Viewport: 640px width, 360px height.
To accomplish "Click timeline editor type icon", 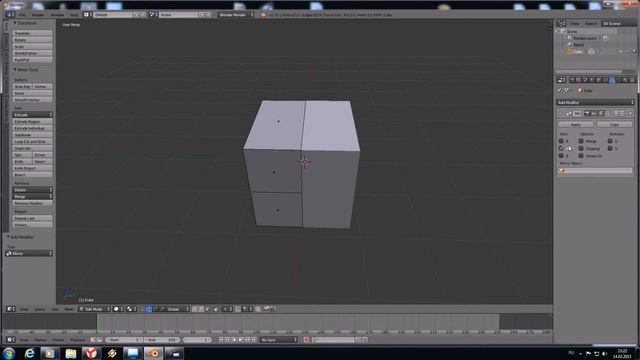I will pos(11,340).
